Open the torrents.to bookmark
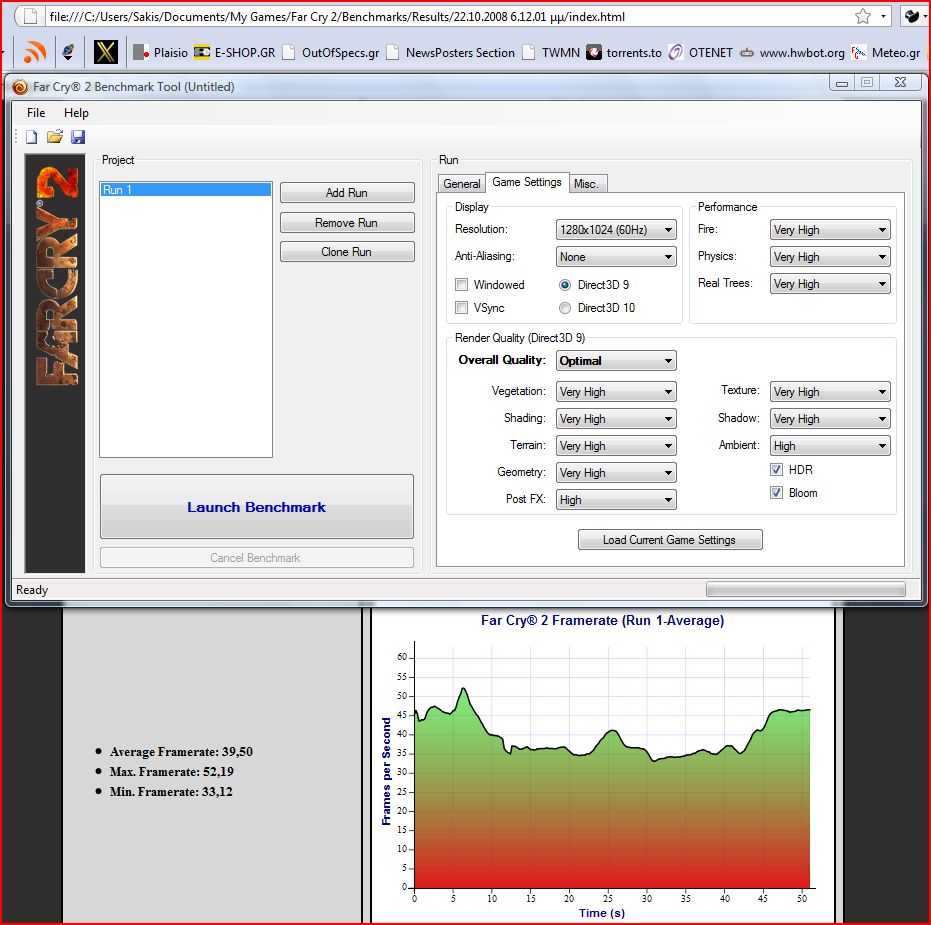Image resolution: width=931 pixels, height=925 pixels. (x=624, y=53)
